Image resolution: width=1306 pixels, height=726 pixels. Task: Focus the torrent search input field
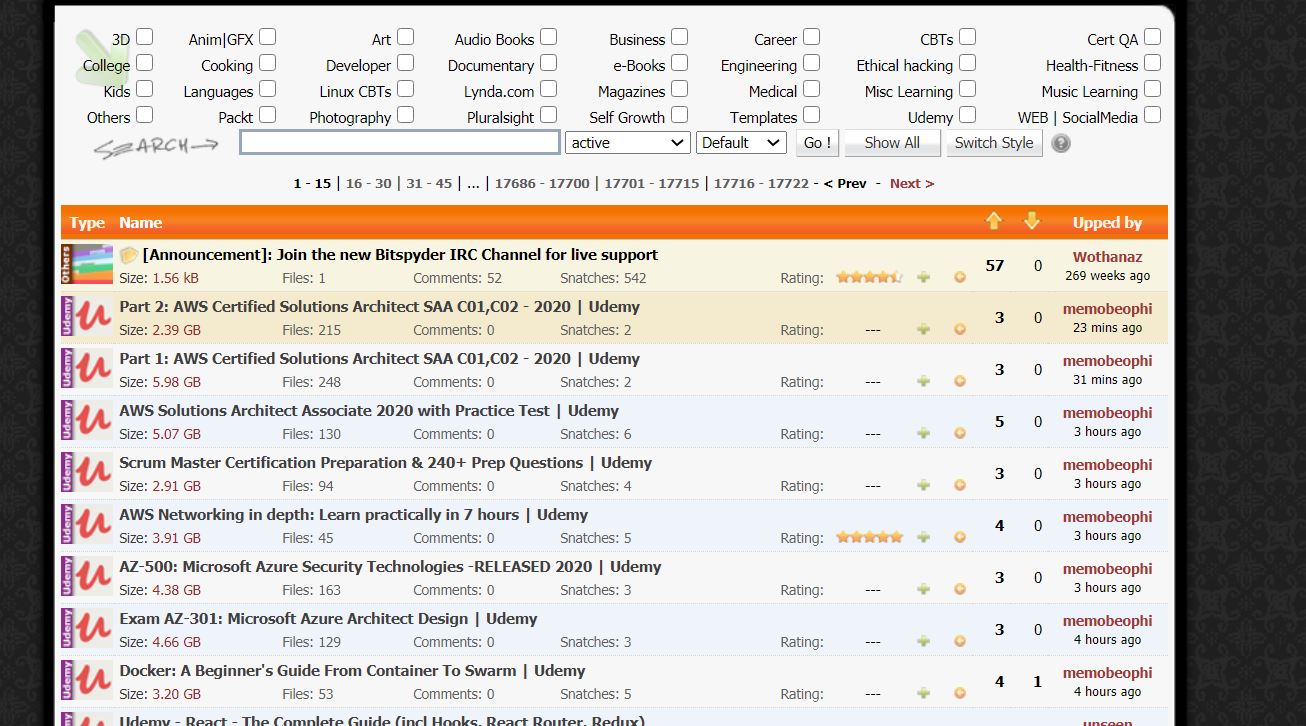(x=400, y=143)
